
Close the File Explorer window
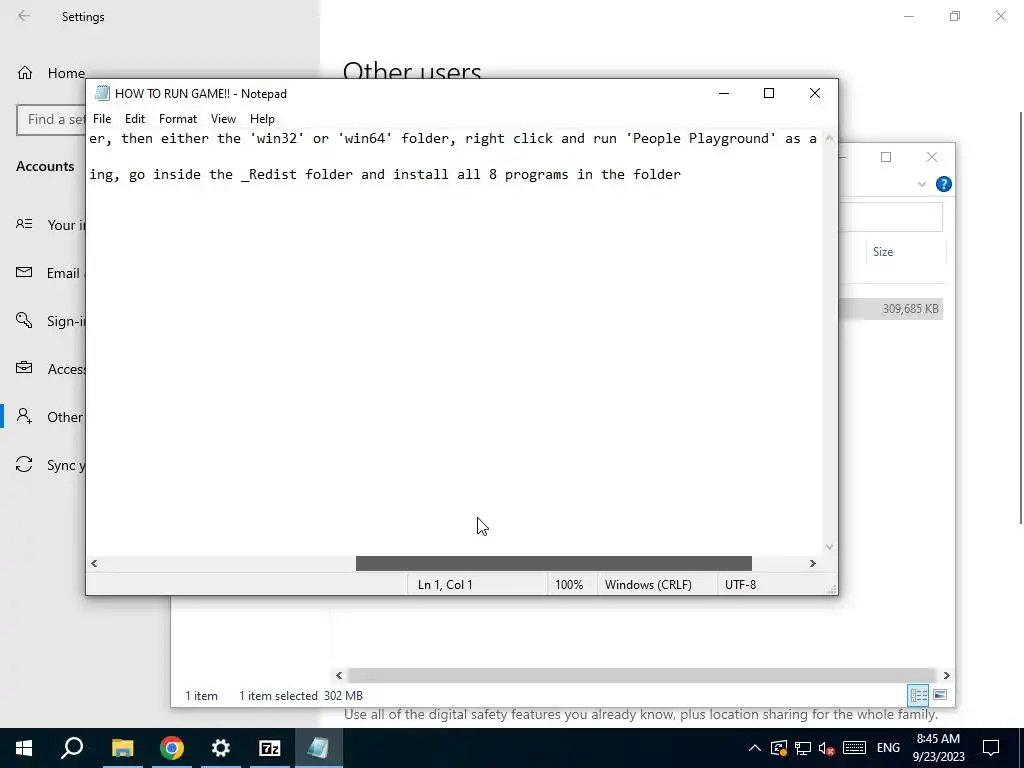(x=932, y=157)
